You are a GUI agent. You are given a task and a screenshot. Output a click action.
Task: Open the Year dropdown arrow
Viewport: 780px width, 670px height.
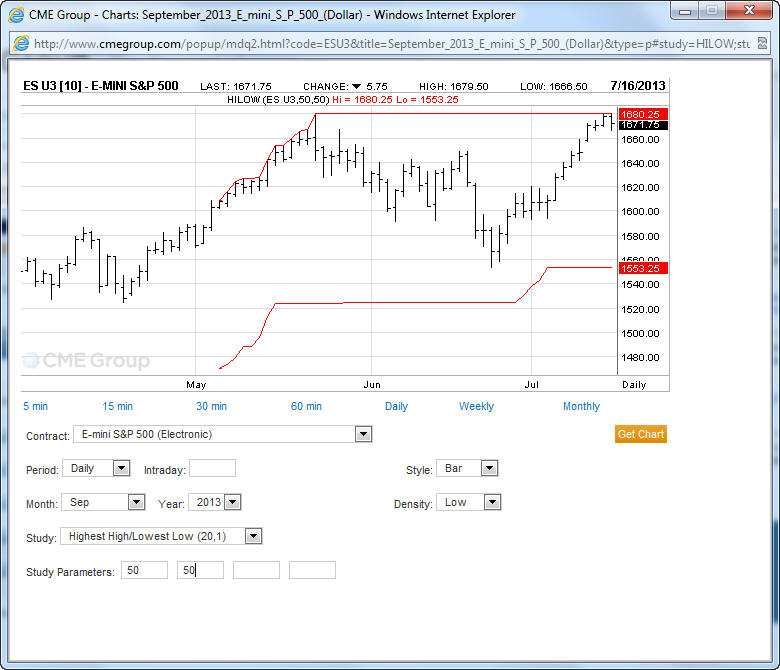point(232,502)
